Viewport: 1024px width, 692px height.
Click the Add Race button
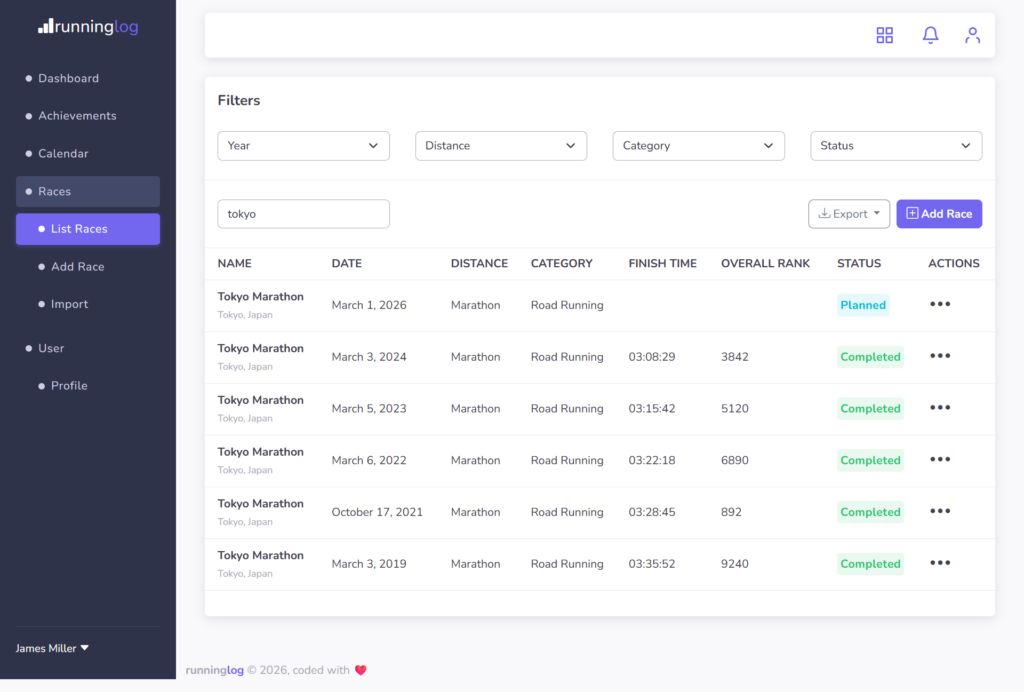pos(939,214)
